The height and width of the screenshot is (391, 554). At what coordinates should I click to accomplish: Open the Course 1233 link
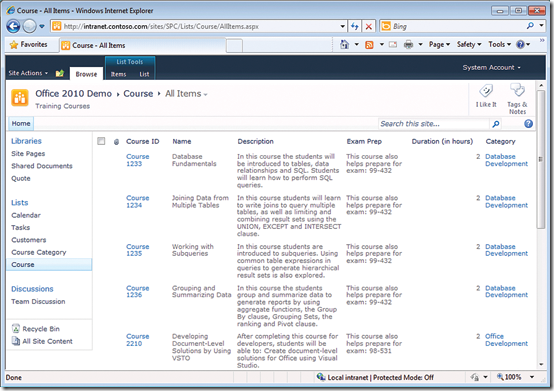(137, 160)
